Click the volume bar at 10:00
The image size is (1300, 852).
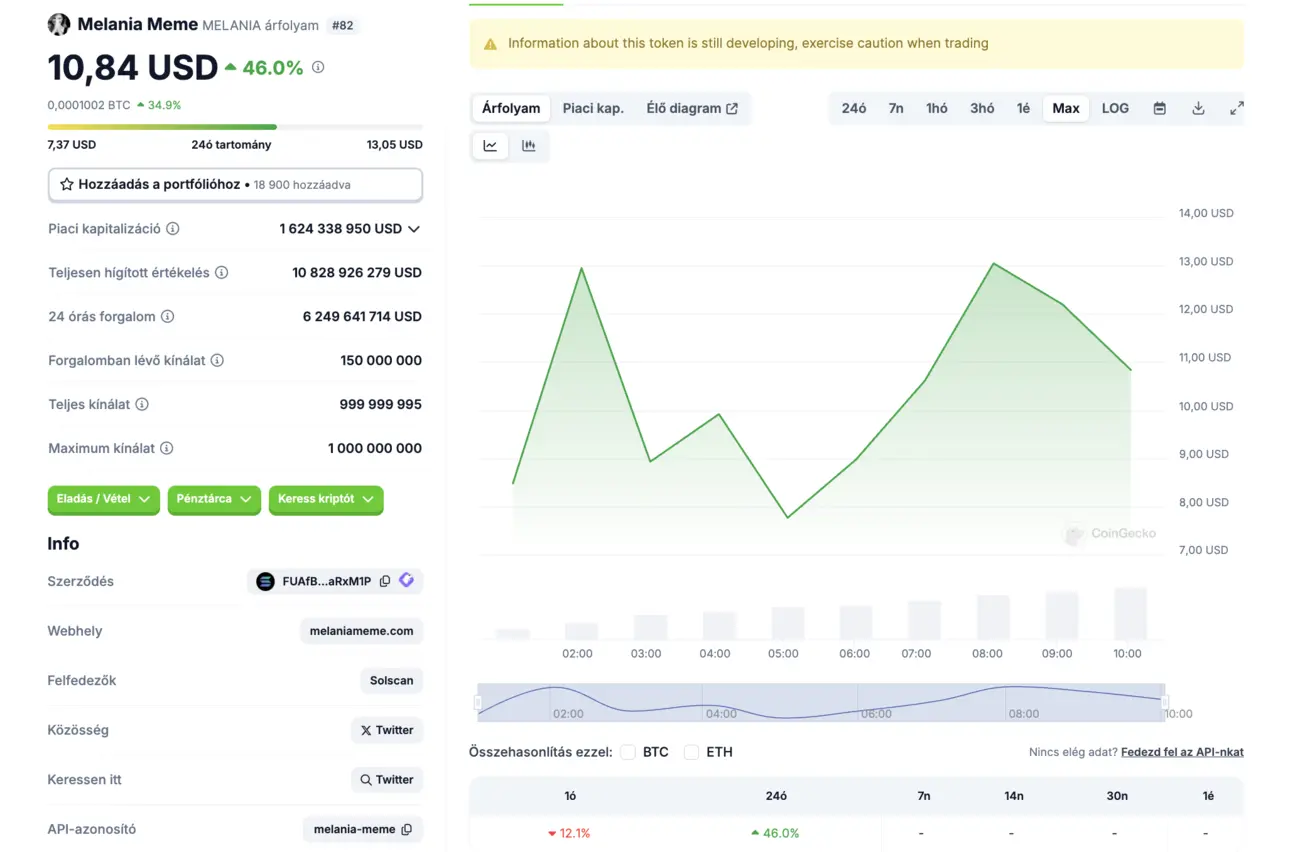1130,614
